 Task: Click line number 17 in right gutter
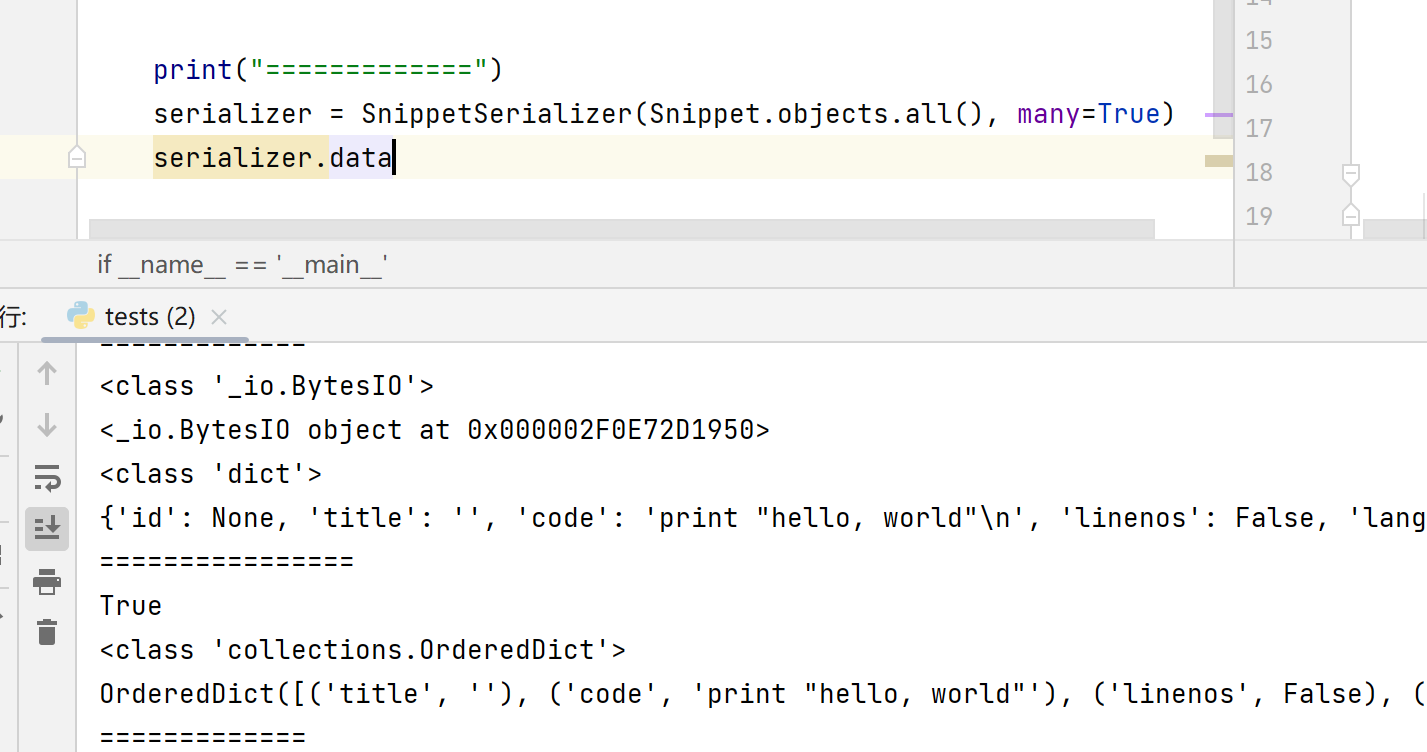pyautogui.click(x=1259, y=128)
